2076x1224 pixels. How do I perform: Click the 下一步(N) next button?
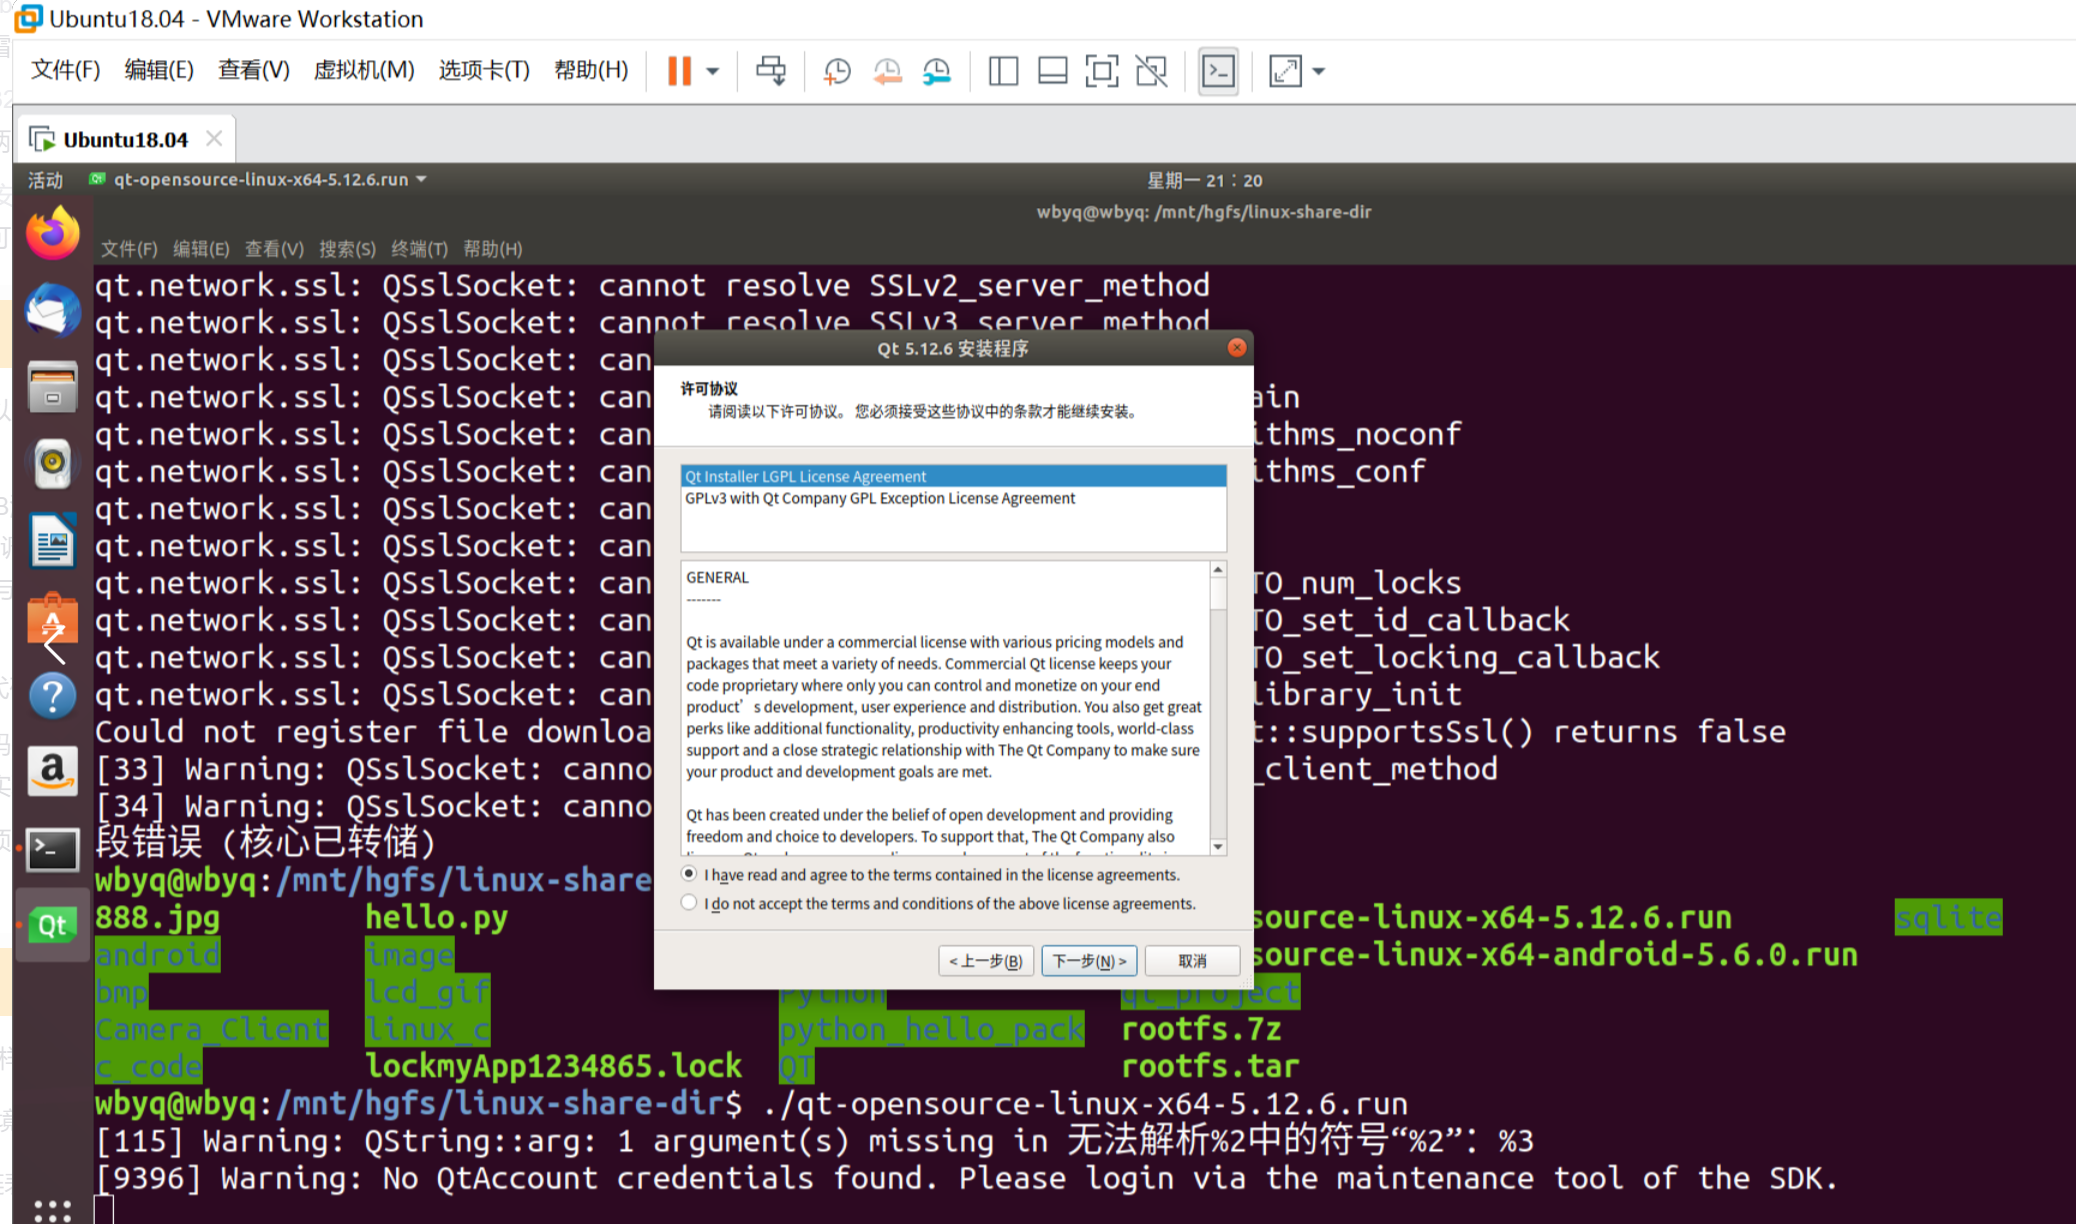point(1089,961)
